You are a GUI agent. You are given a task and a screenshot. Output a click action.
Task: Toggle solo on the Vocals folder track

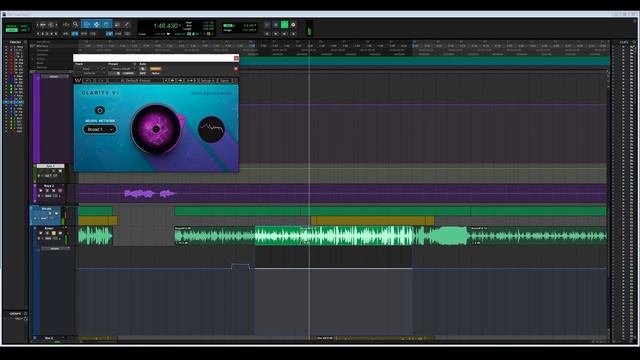coord(50,213)
